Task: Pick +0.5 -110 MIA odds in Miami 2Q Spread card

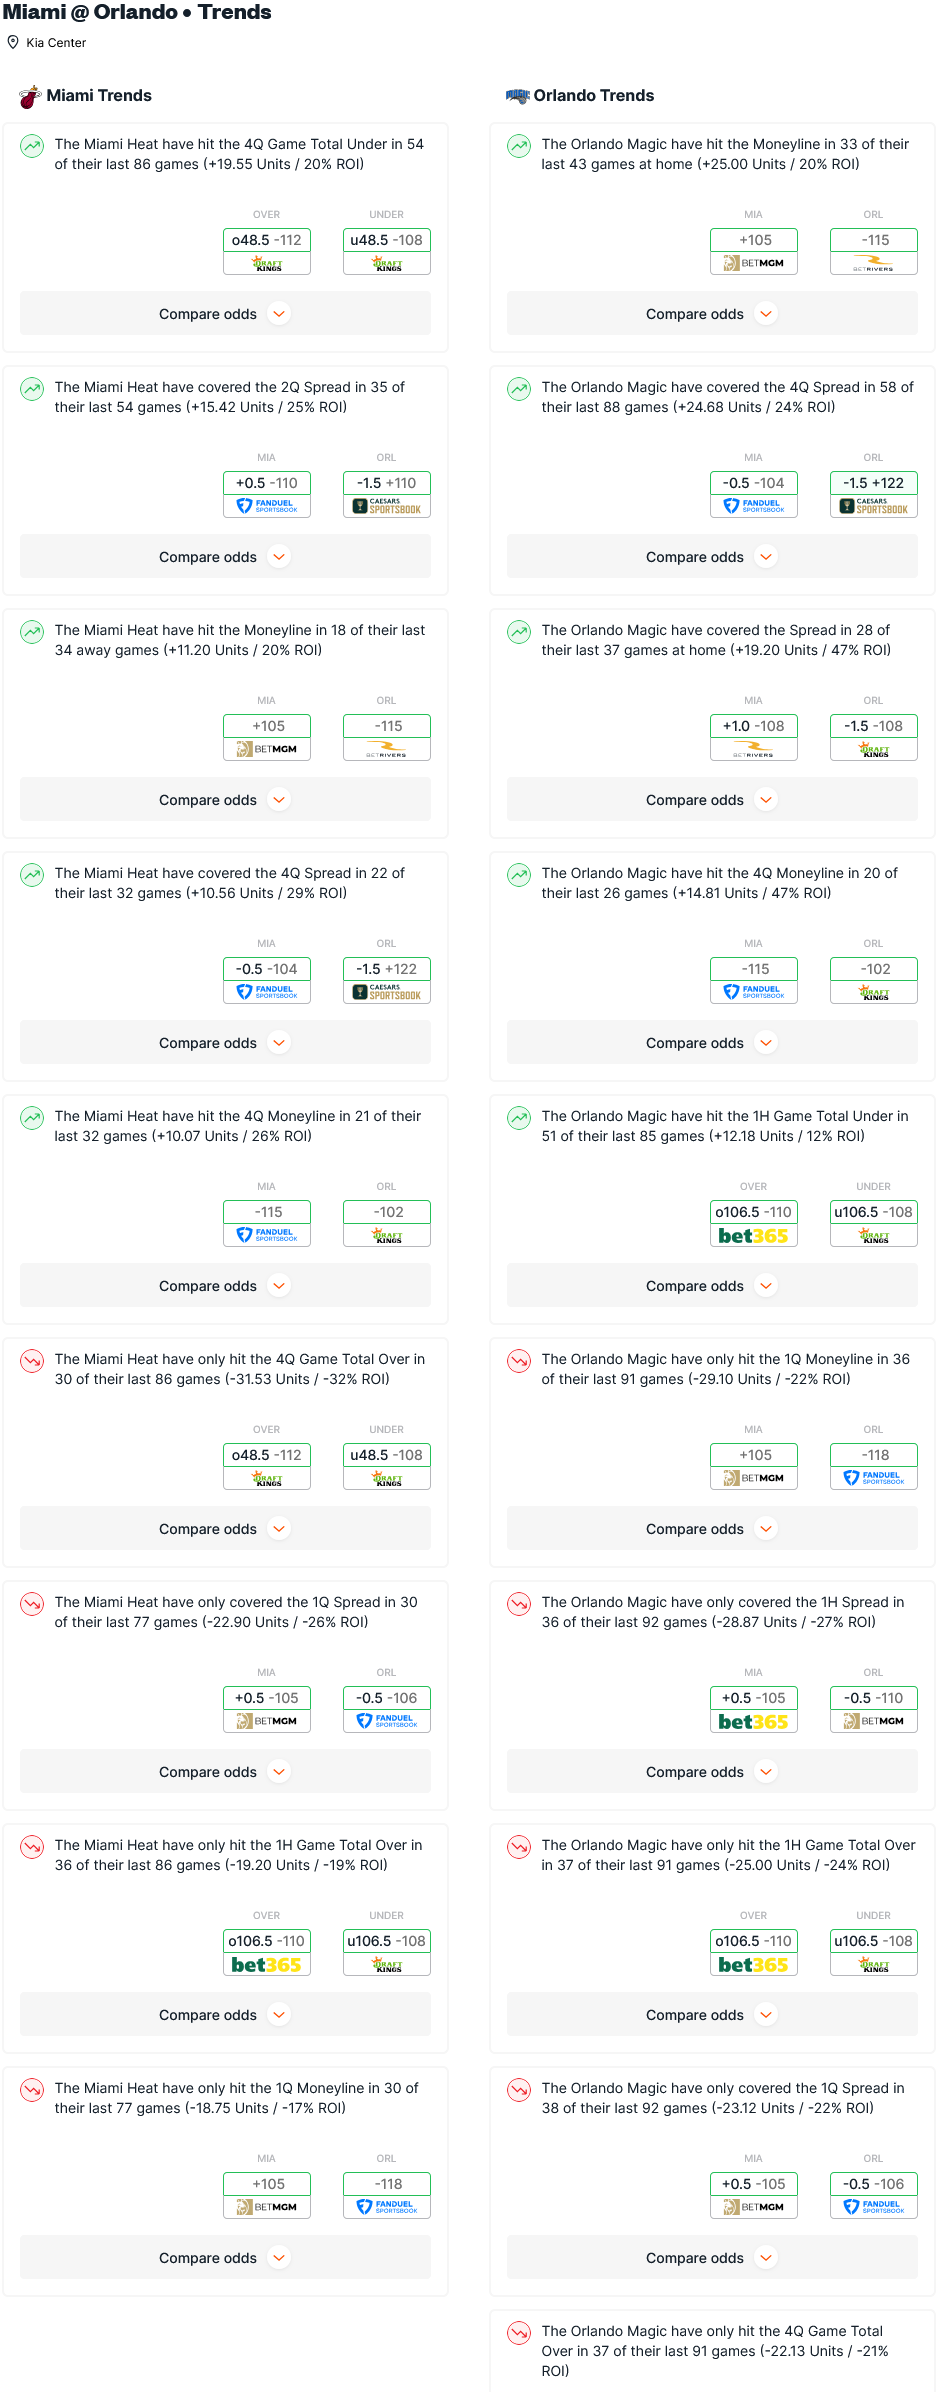Action: [x=266, y=483]
